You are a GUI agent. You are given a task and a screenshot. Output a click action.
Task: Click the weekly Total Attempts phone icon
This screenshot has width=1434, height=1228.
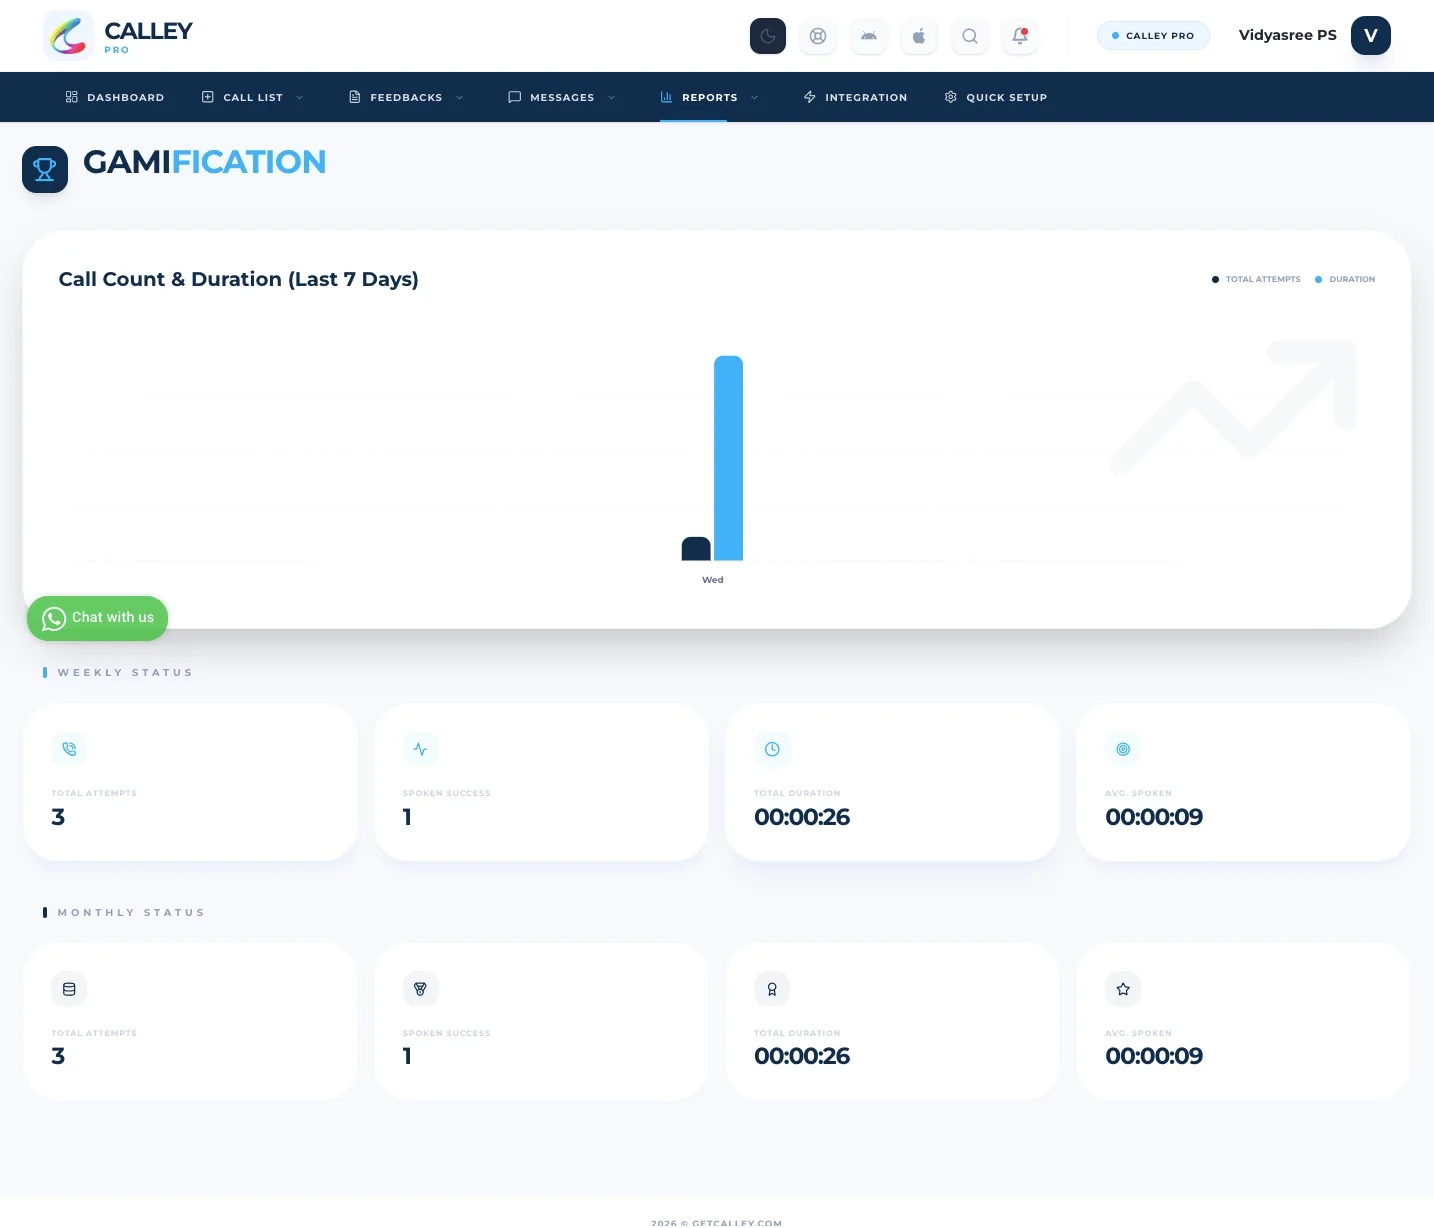point(69,749)
